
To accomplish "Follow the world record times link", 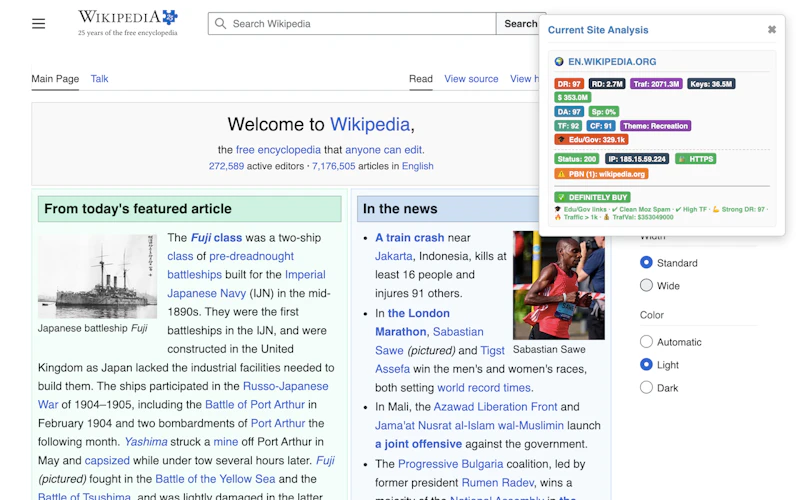I will point(485,388).
